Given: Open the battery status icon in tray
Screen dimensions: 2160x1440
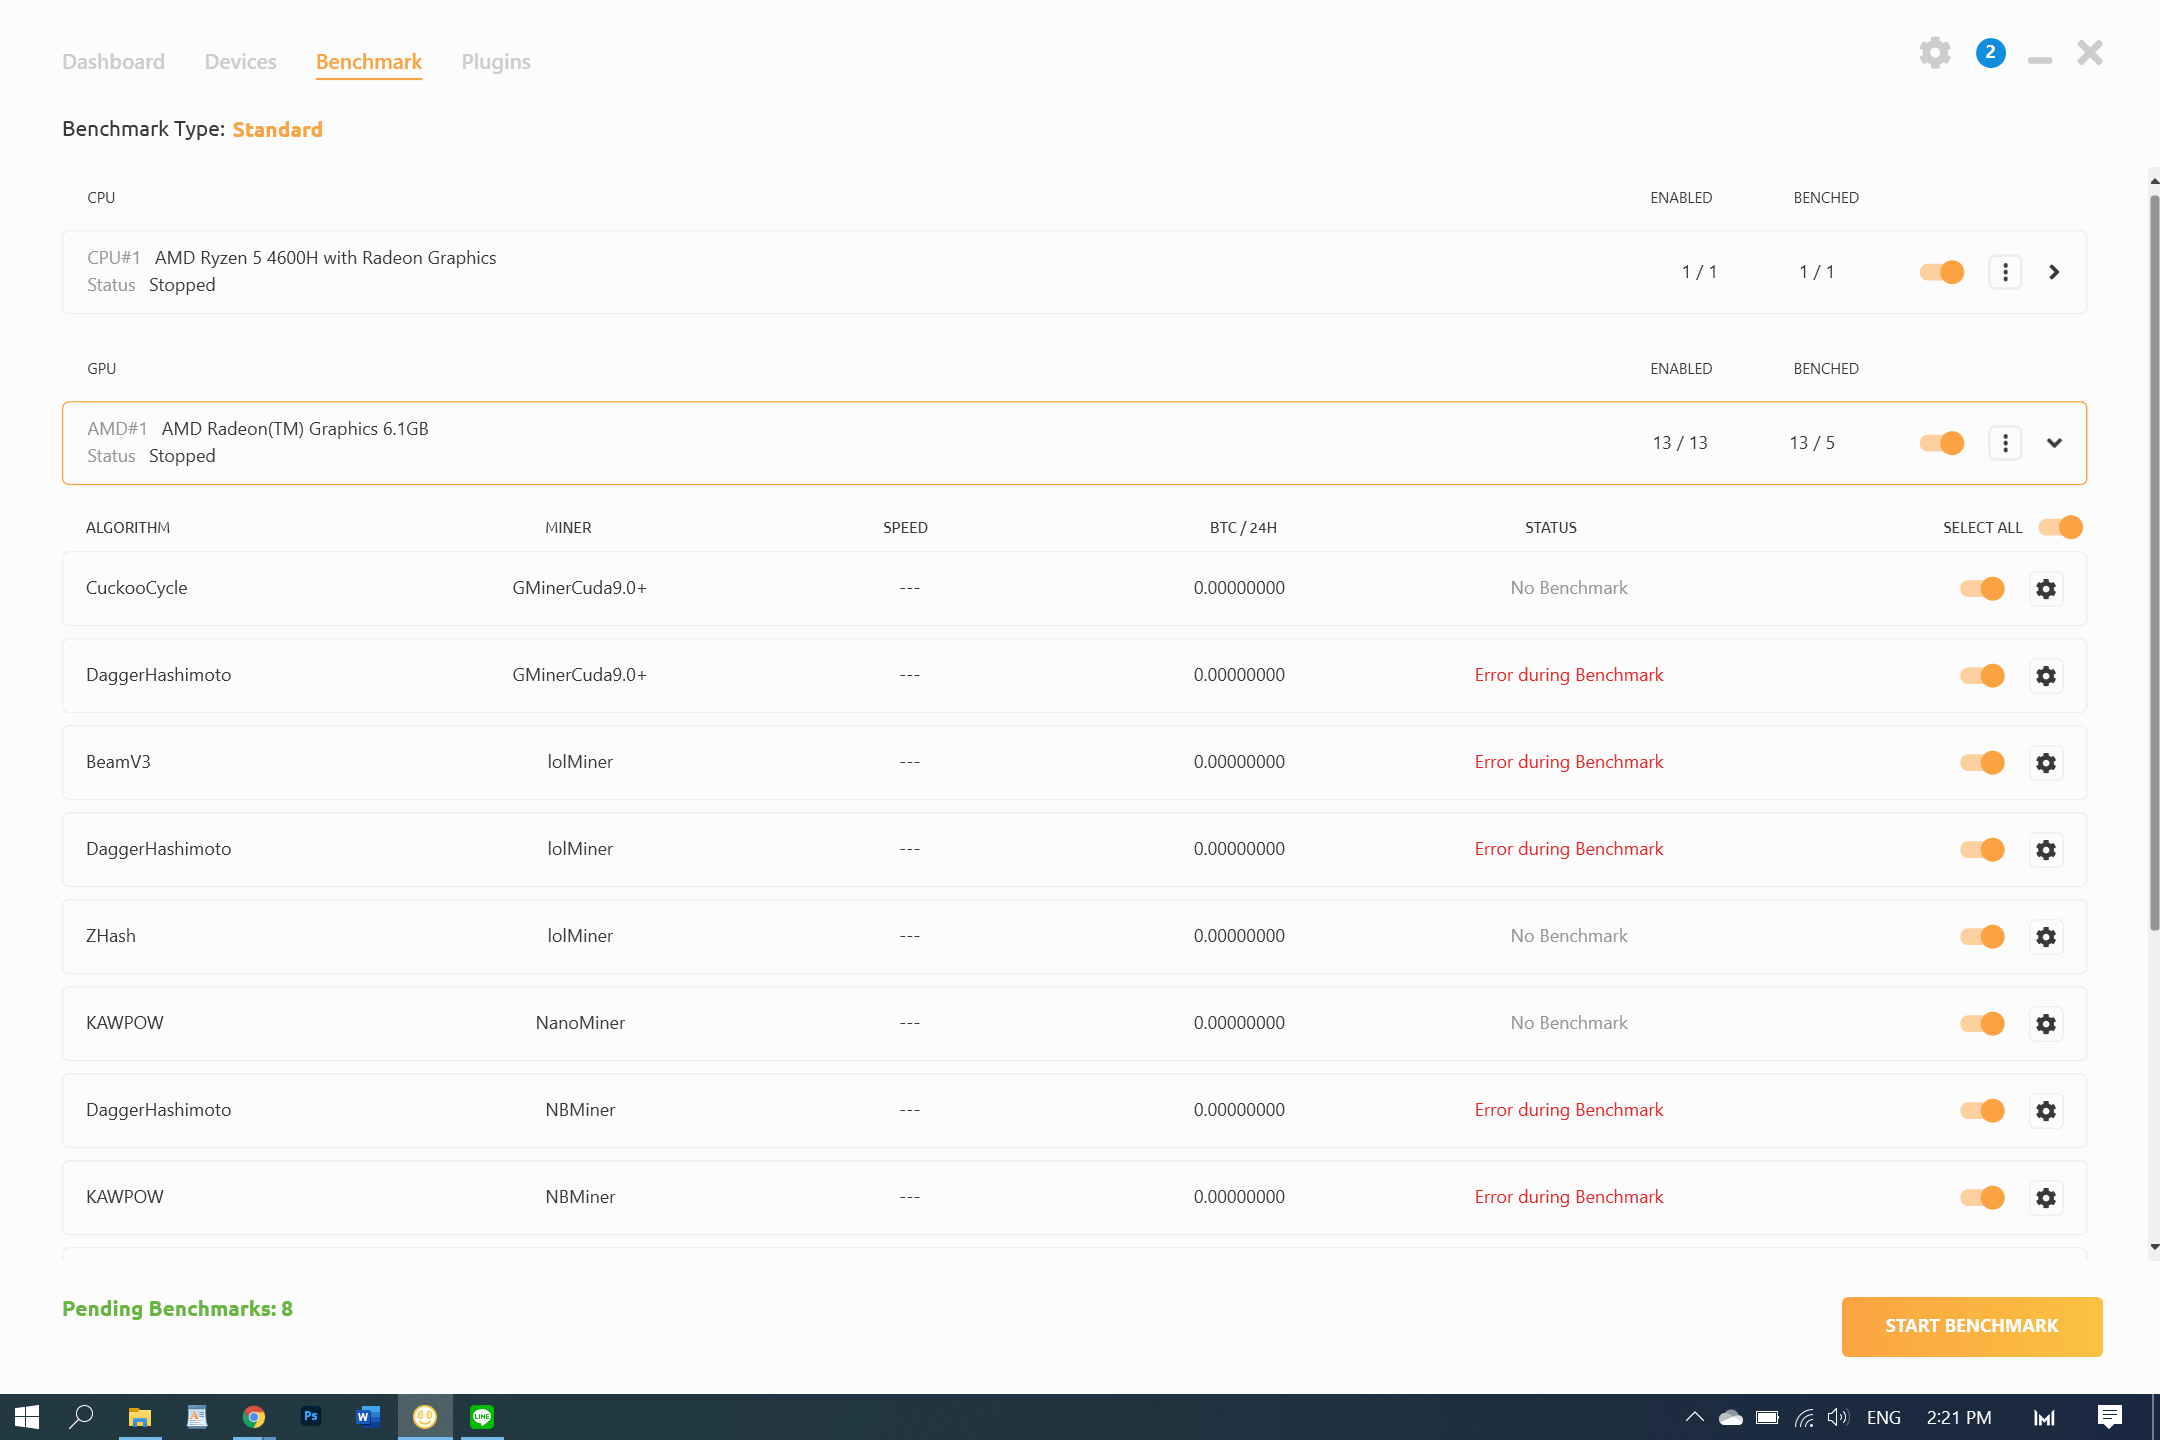Looking at the screenshot, I should [x=1767, y=1417].
